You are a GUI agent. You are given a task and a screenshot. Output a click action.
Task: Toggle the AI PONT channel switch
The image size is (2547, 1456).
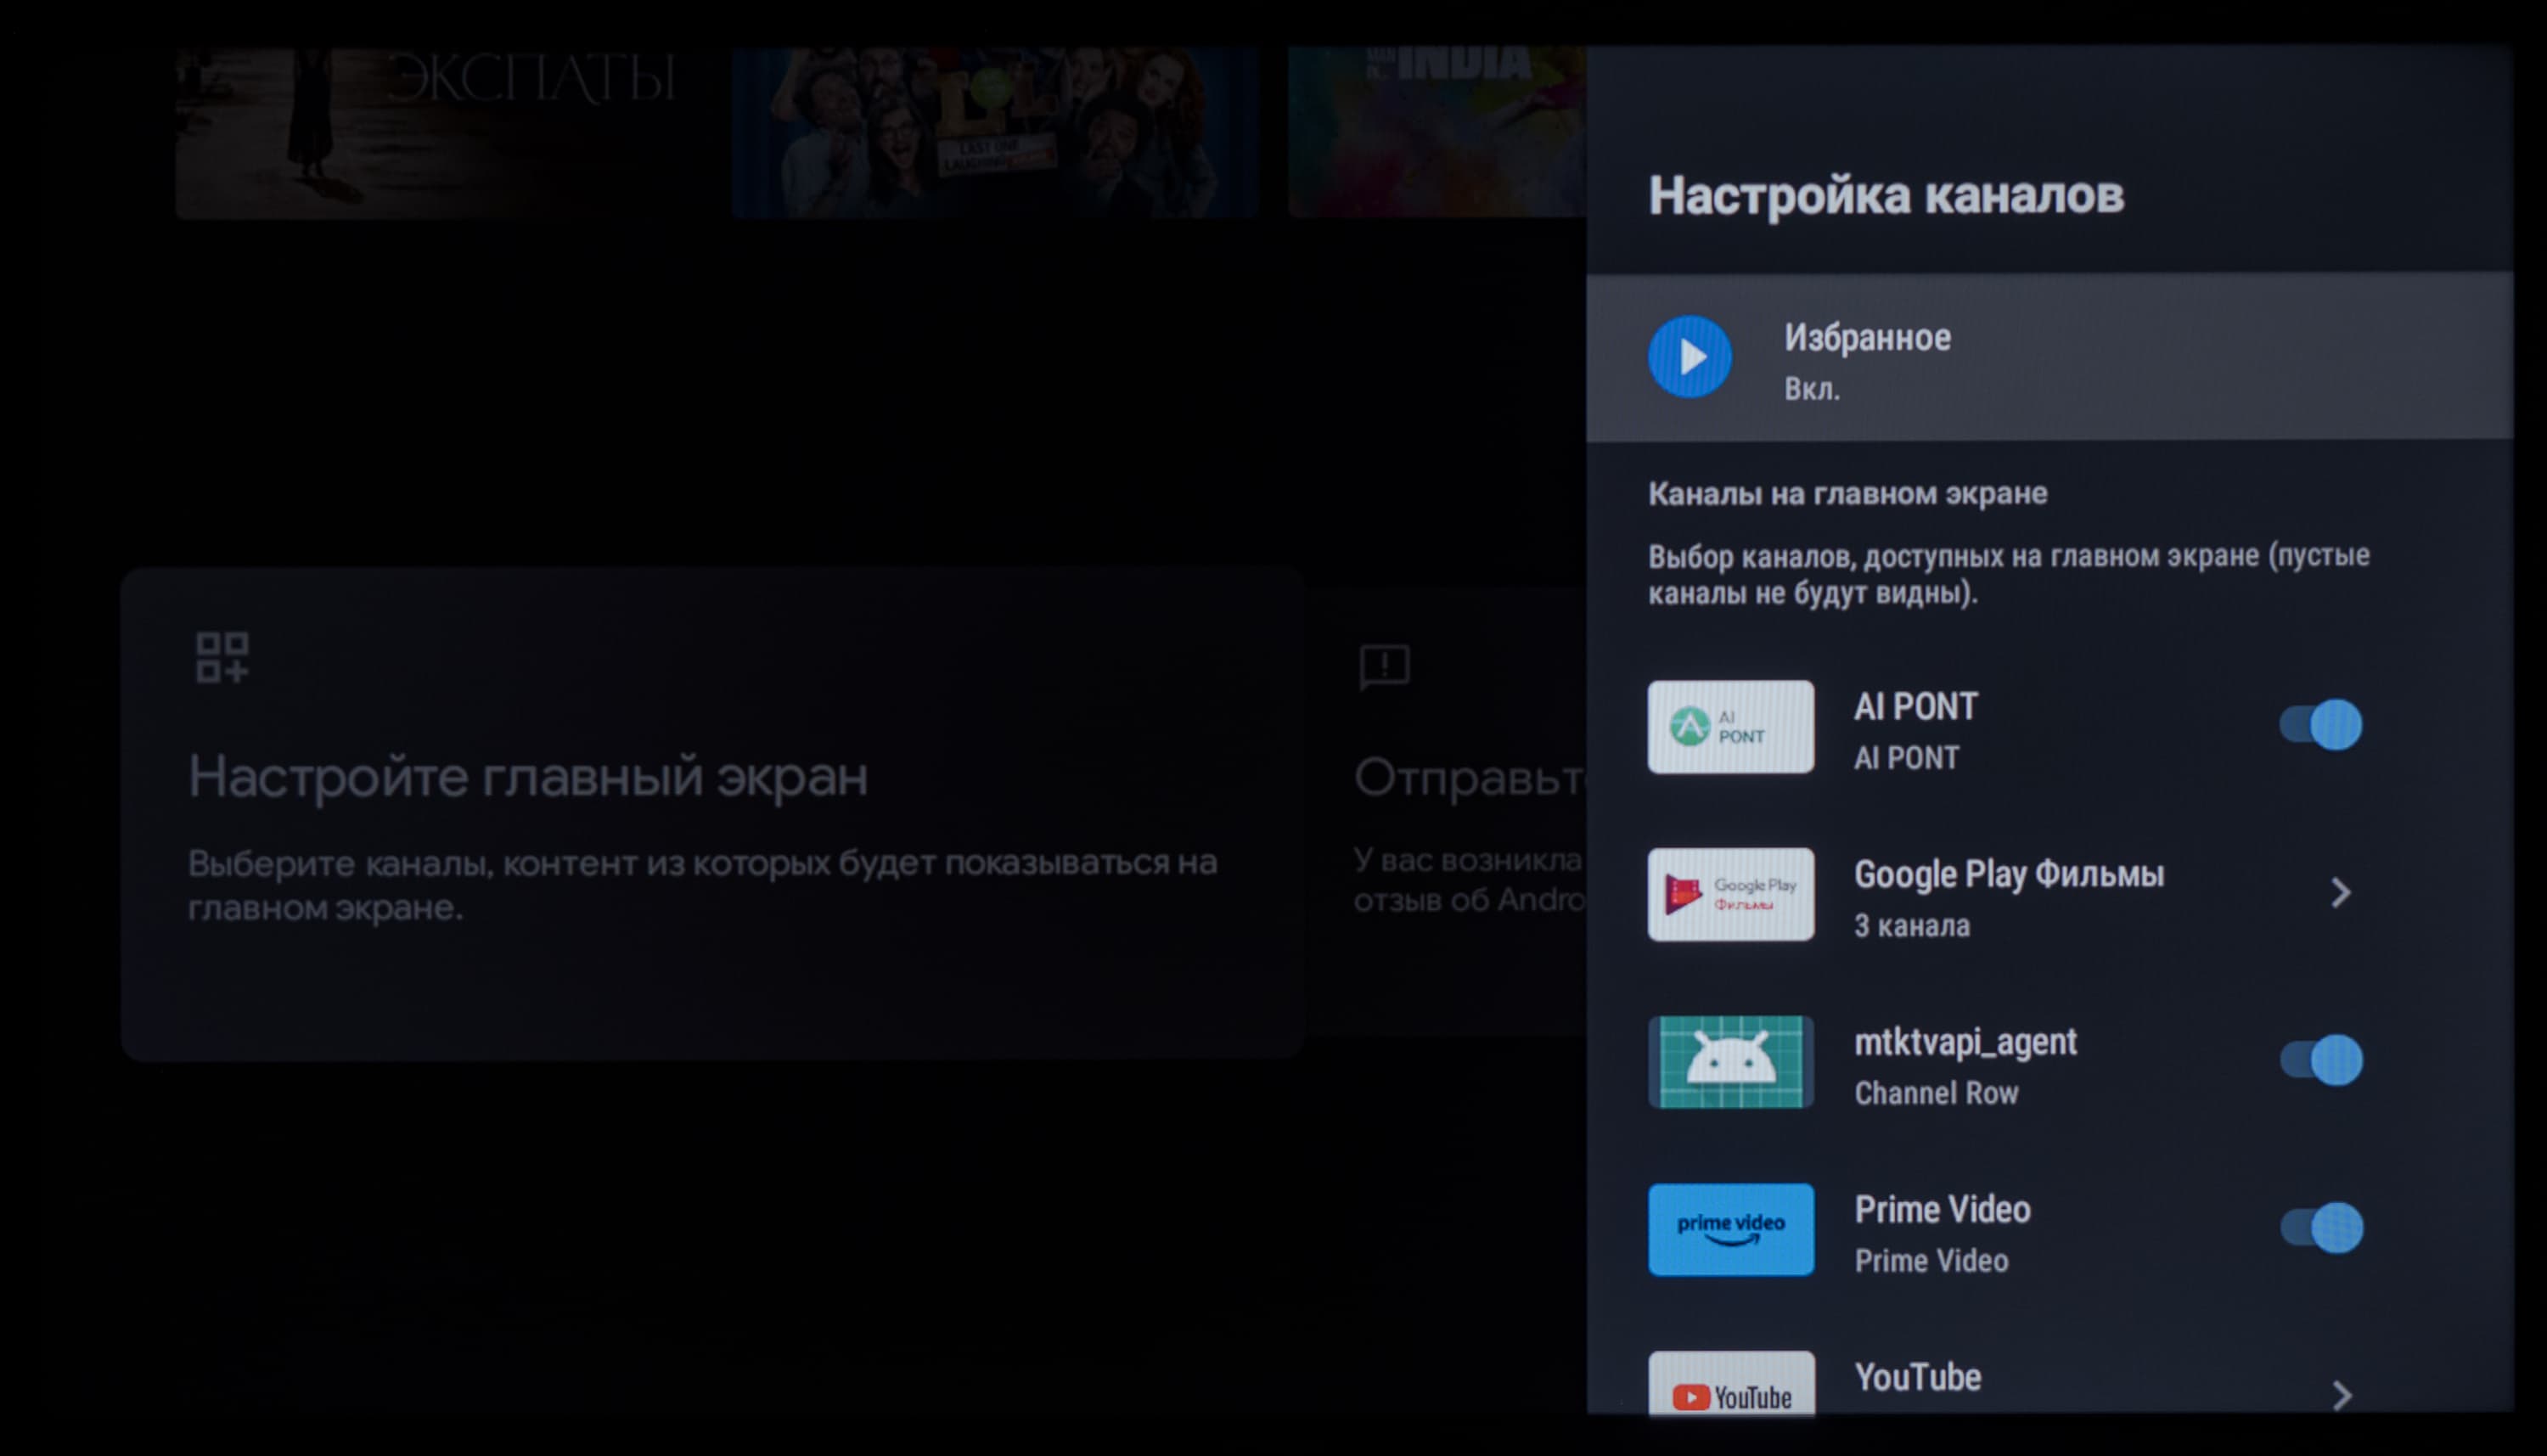pos(2320,725)
